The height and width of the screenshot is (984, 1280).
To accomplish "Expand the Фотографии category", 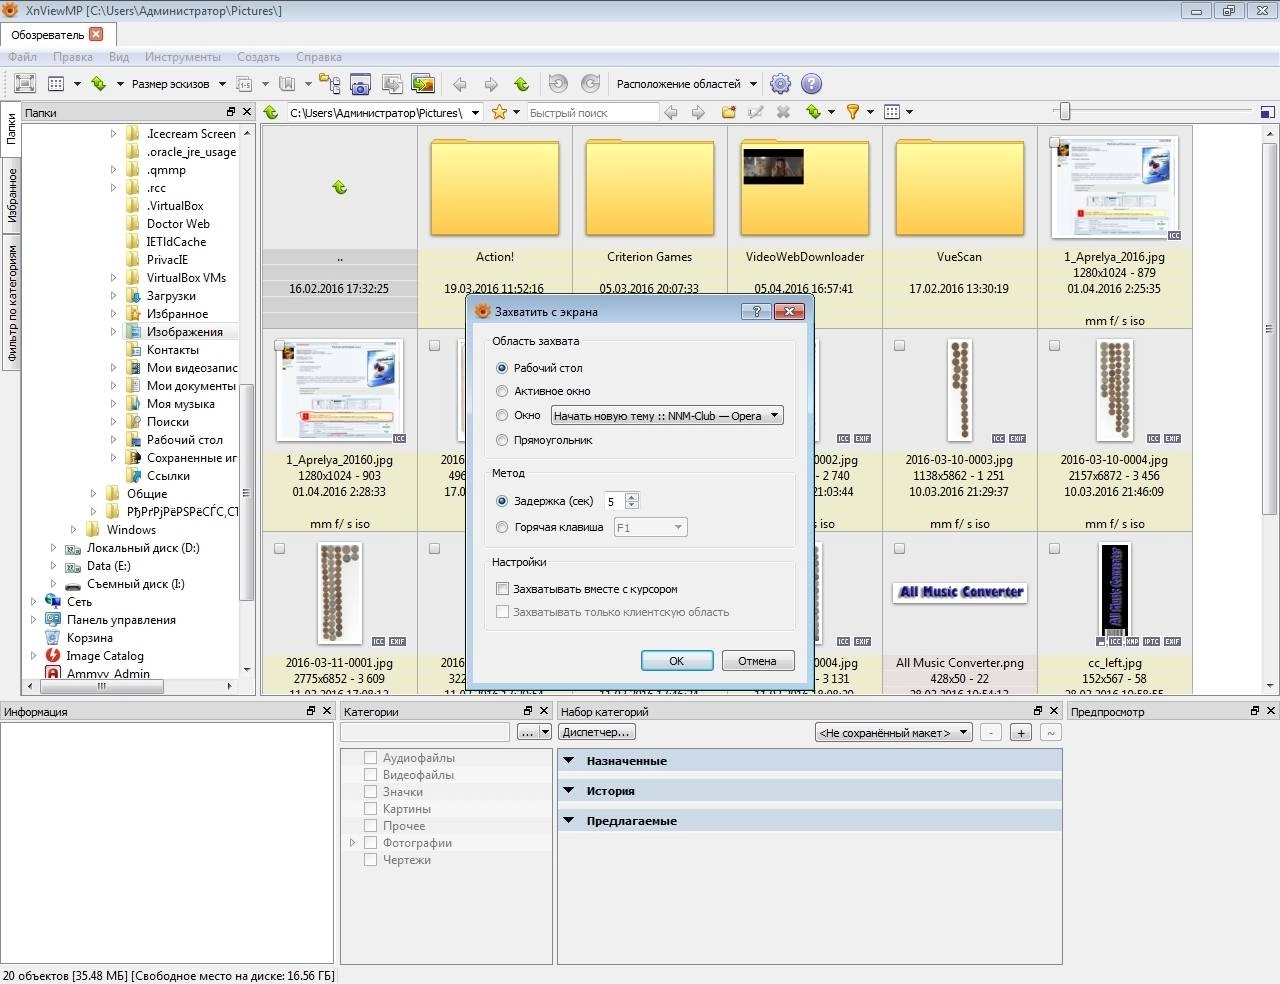I will click(x=352, y=843).
